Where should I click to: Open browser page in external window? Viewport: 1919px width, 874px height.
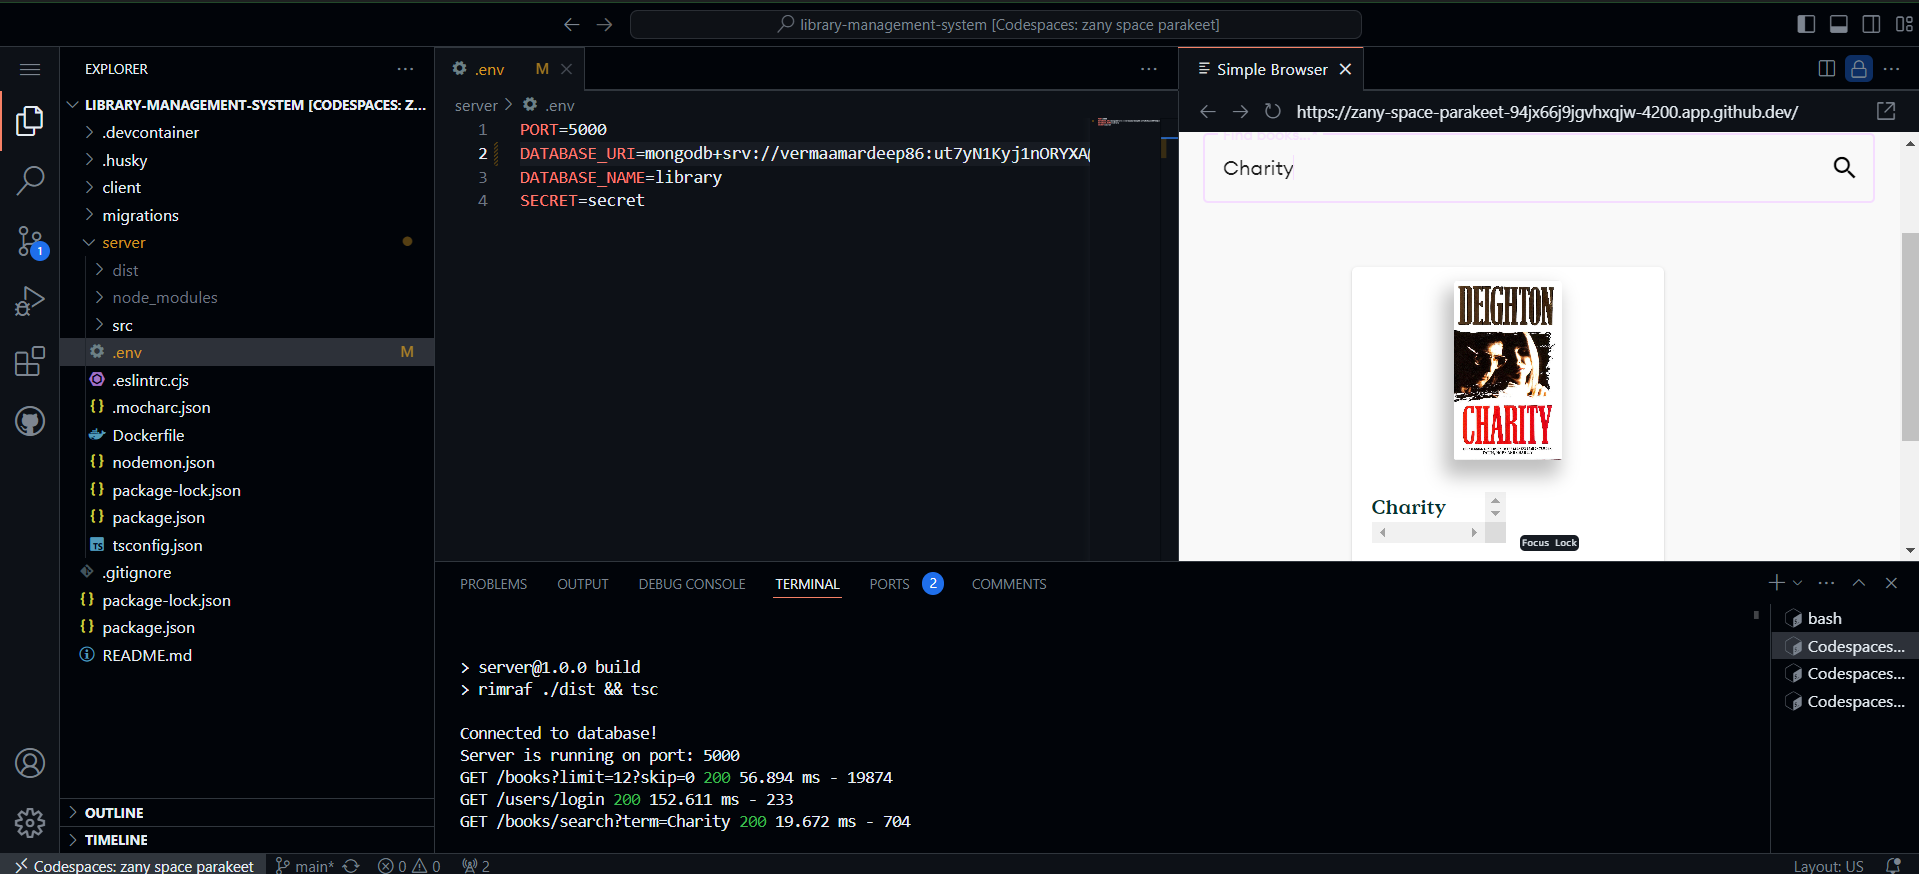pos(1886,111)
